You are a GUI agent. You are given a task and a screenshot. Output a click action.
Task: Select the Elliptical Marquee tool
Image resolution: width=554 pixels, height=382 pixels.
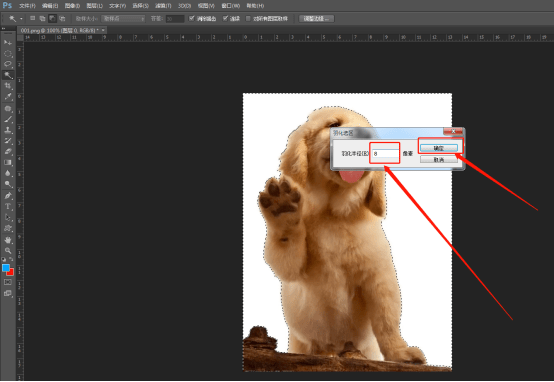pos(8,54)
